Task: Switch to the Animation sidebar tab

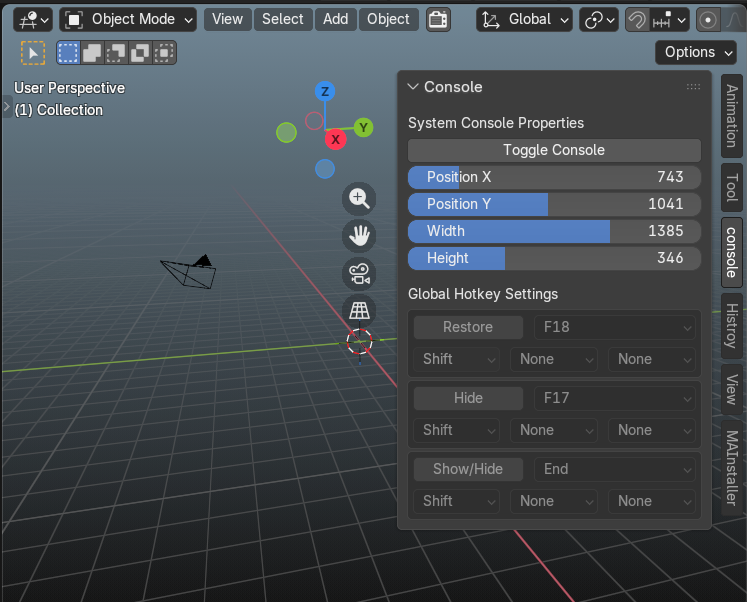Action: tap(732, 116)
